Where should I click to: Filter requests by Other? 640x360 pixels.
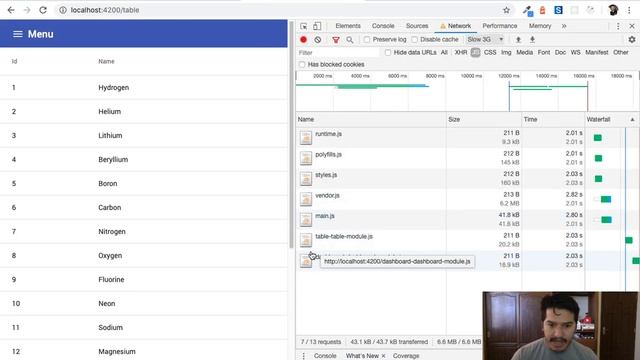621,53
